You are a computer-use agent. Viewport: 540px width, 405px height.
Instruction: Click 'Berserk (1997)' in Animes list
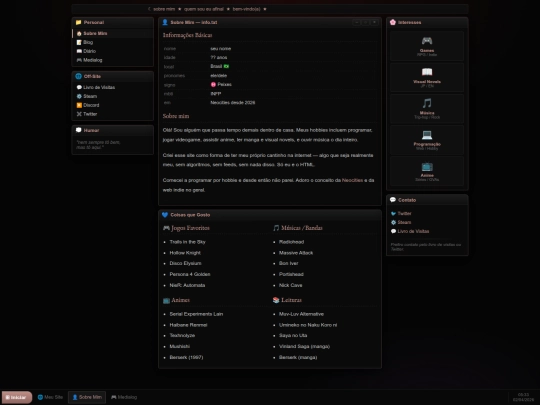pyautogui.click(x=186, y=357)
